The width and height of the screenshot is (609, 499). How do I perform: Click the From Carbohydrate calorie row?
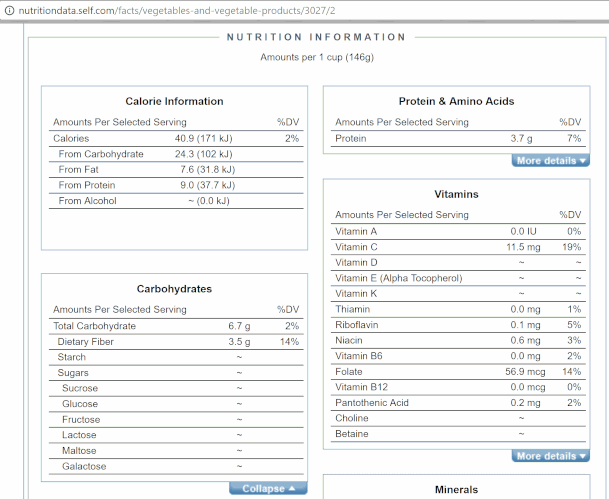[100, 154]
